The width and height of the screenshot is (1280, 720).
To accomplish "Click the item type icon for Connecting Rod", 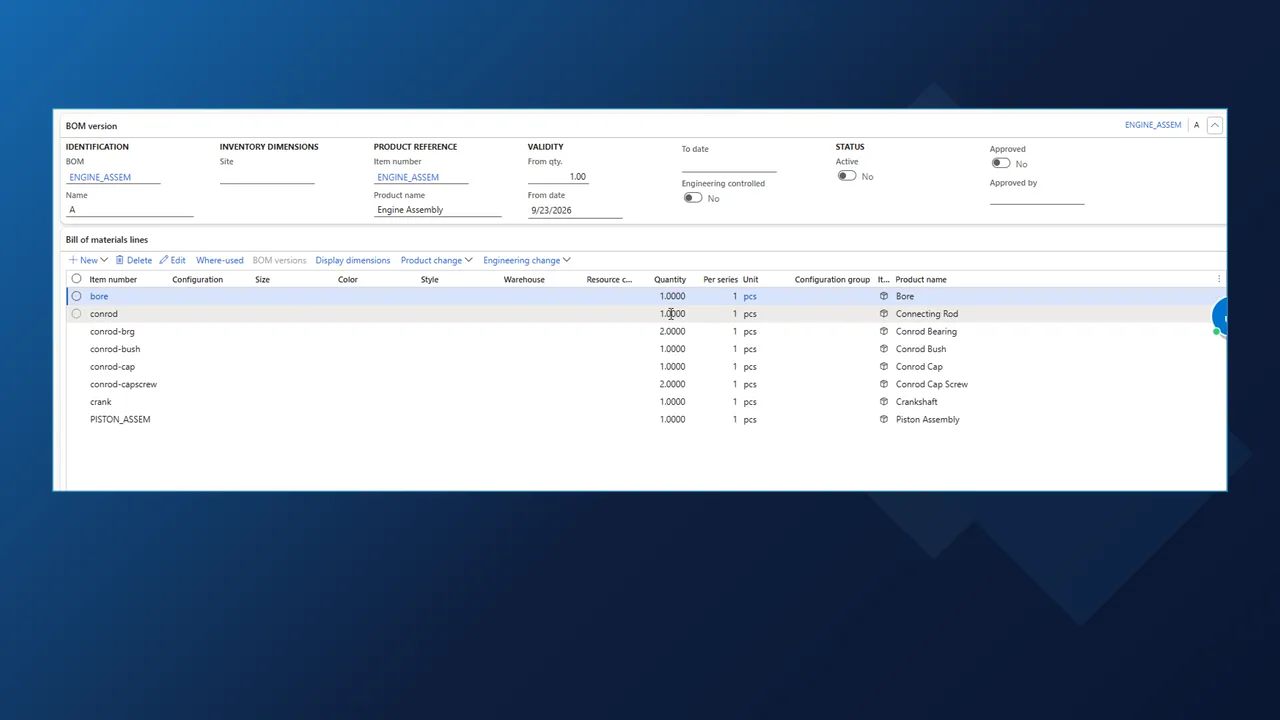I will (884, 314).
